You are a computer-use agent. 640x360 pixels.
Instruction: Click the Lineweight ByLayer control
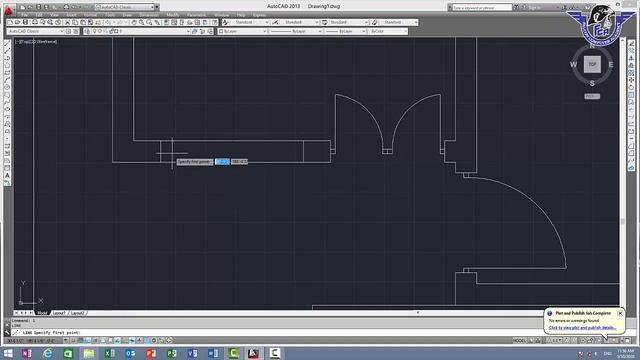[x=345, y=31]
